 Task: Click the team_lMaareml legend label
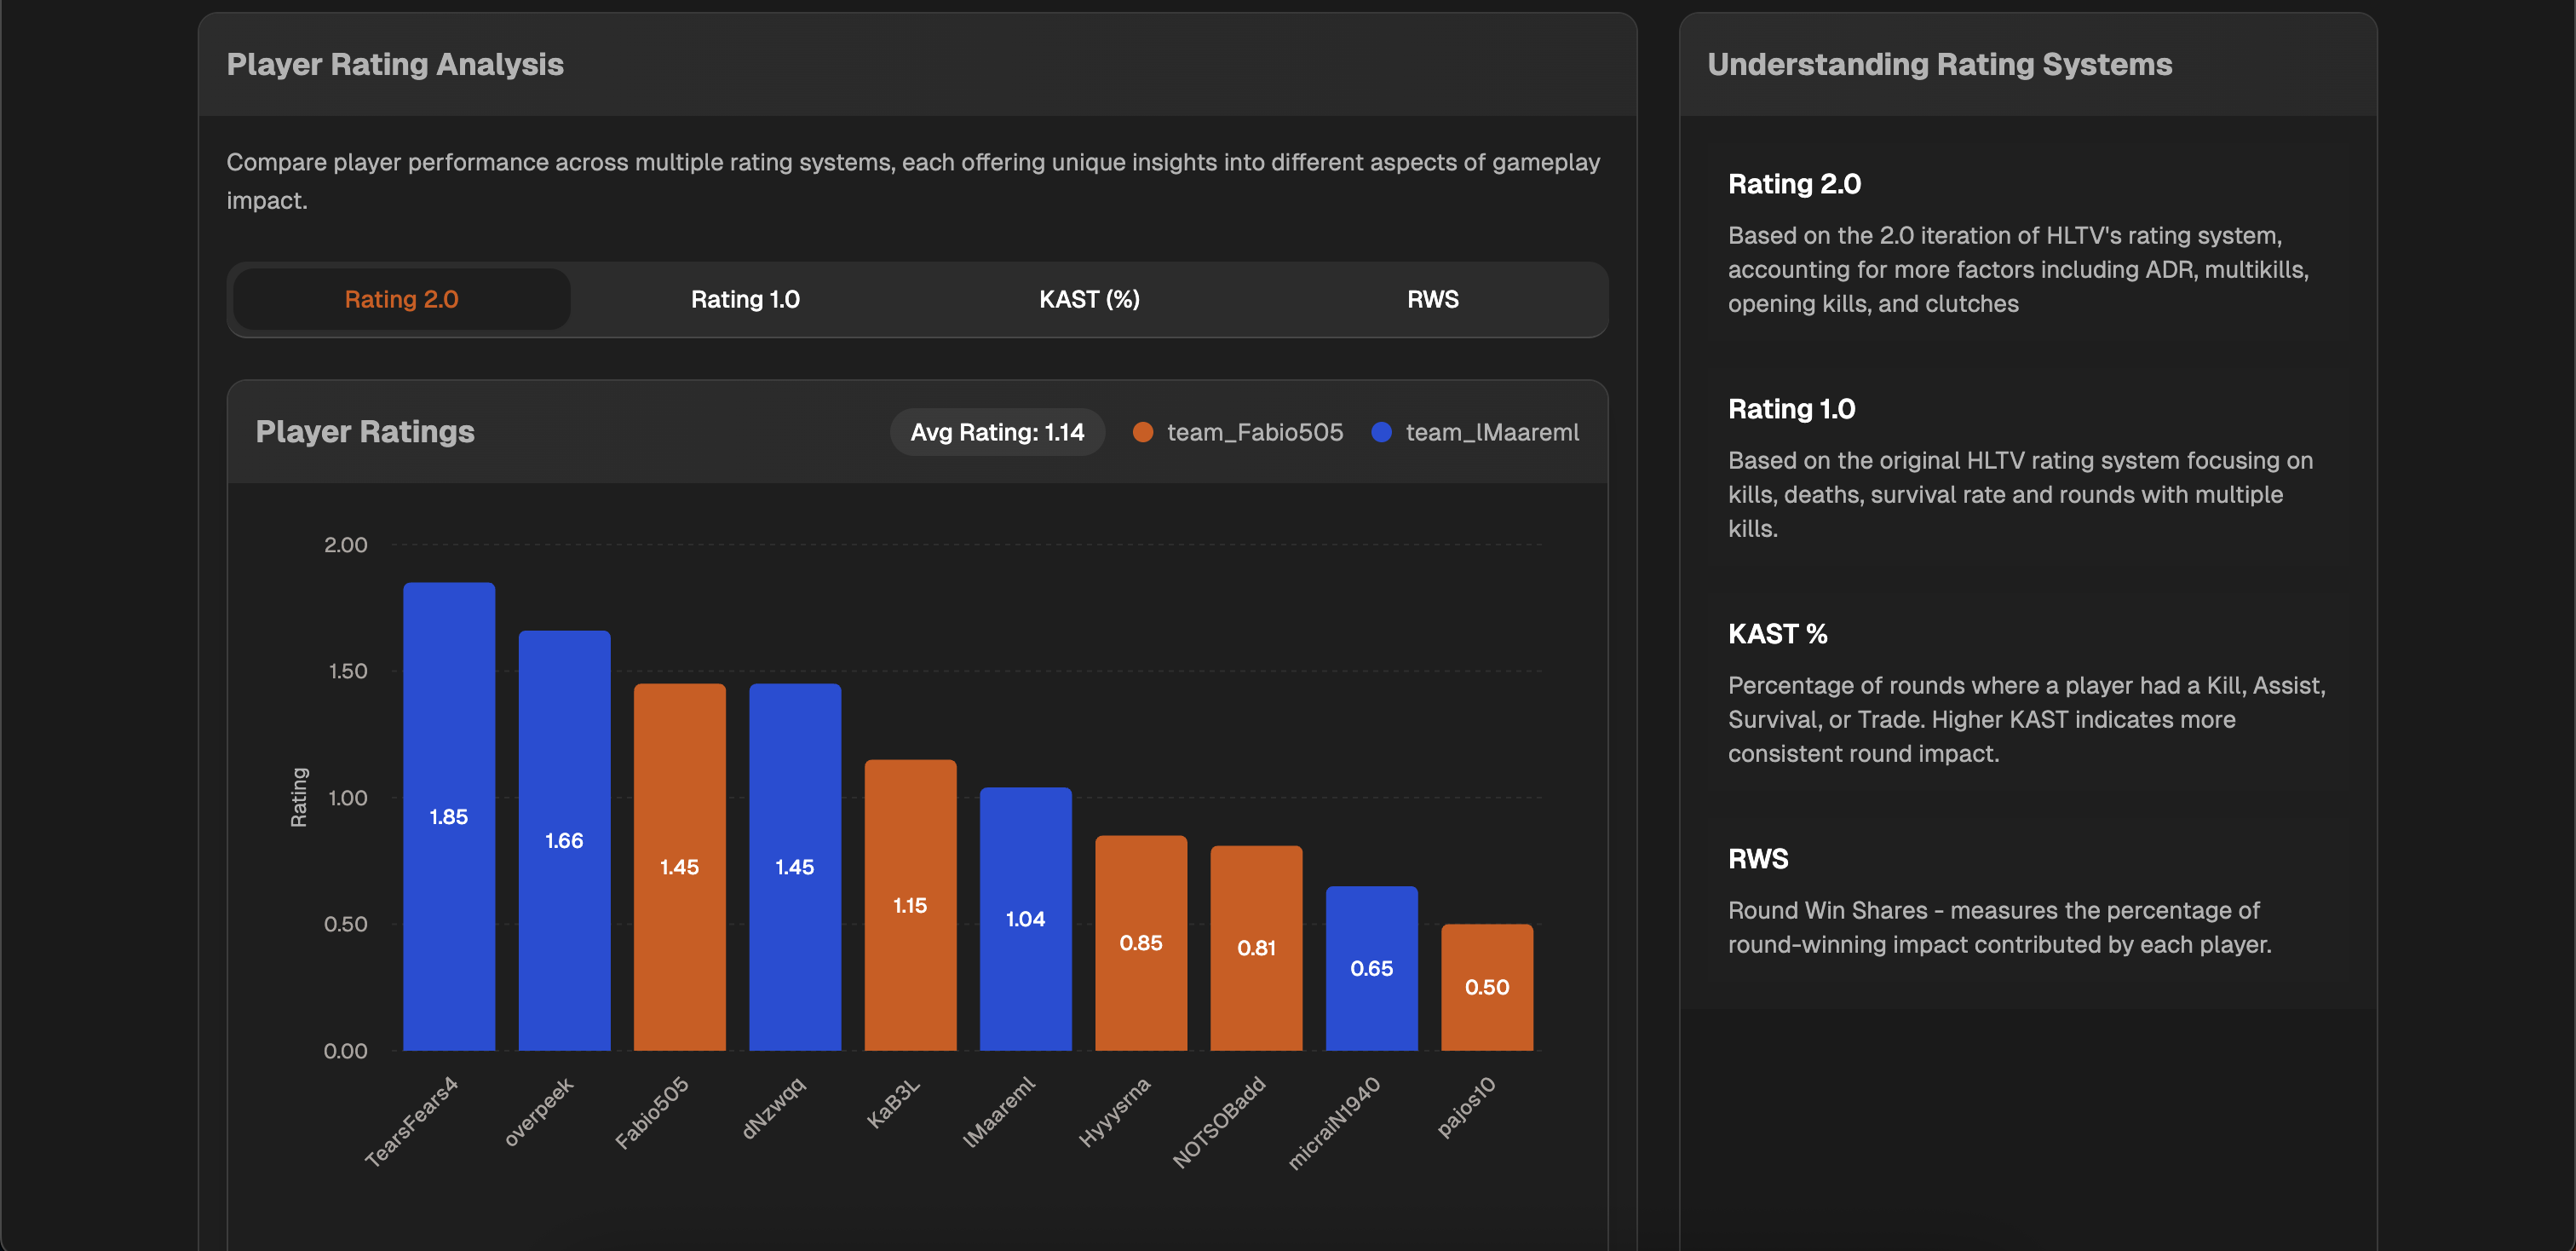point(1492,432)
